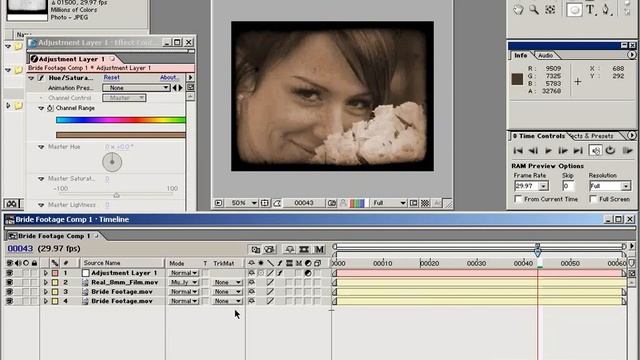Screen dimensions: 640x360
Task: Click the shy layers button in timeline
Action: (x=289, y=249)
